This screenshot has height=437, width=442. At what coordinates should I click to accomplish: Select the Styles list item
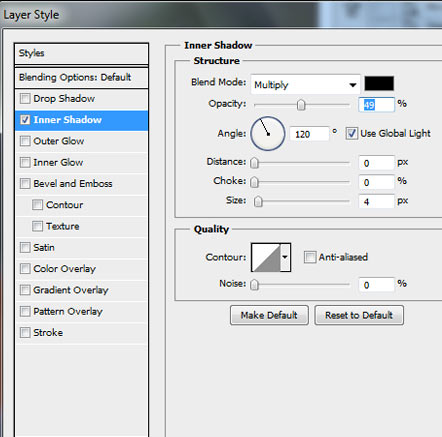[81, 53]
